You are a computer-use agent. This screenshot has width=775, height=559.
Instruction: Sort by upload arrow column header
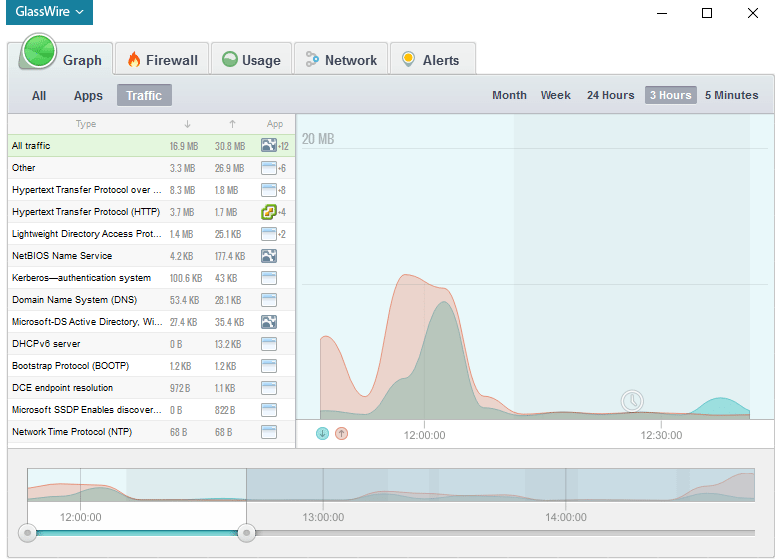[x=232, y=124]
